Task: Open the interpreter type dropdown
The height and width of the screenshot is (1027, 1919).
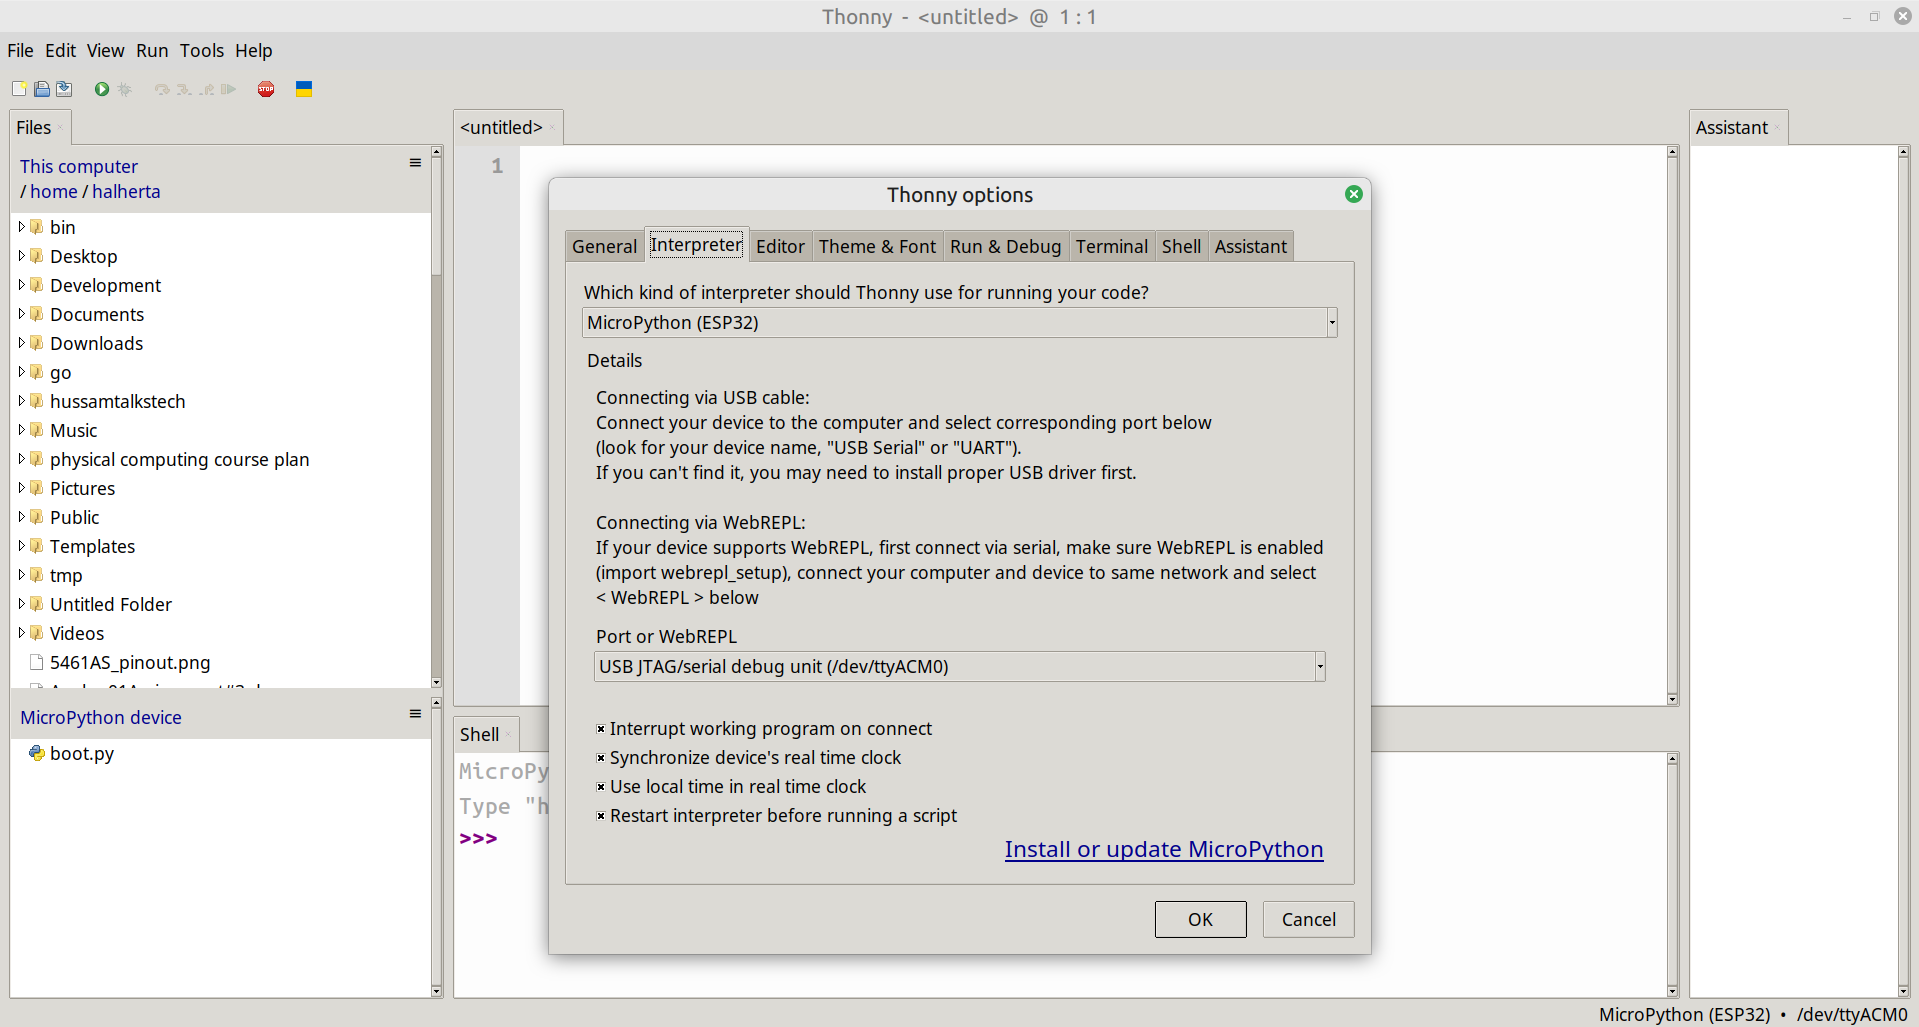Action: 1331,323
